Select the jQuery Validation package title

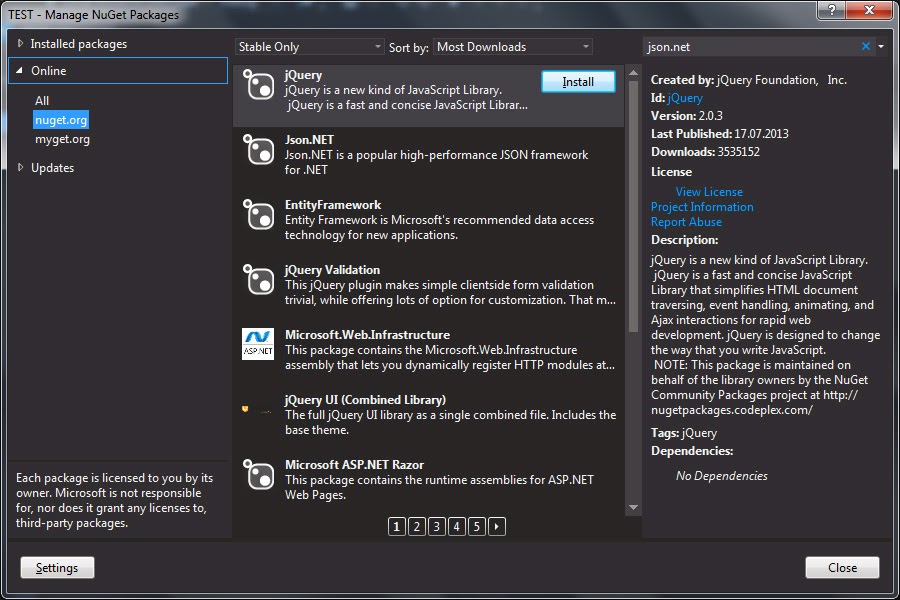pyautogui.click(x=332, y=270)
